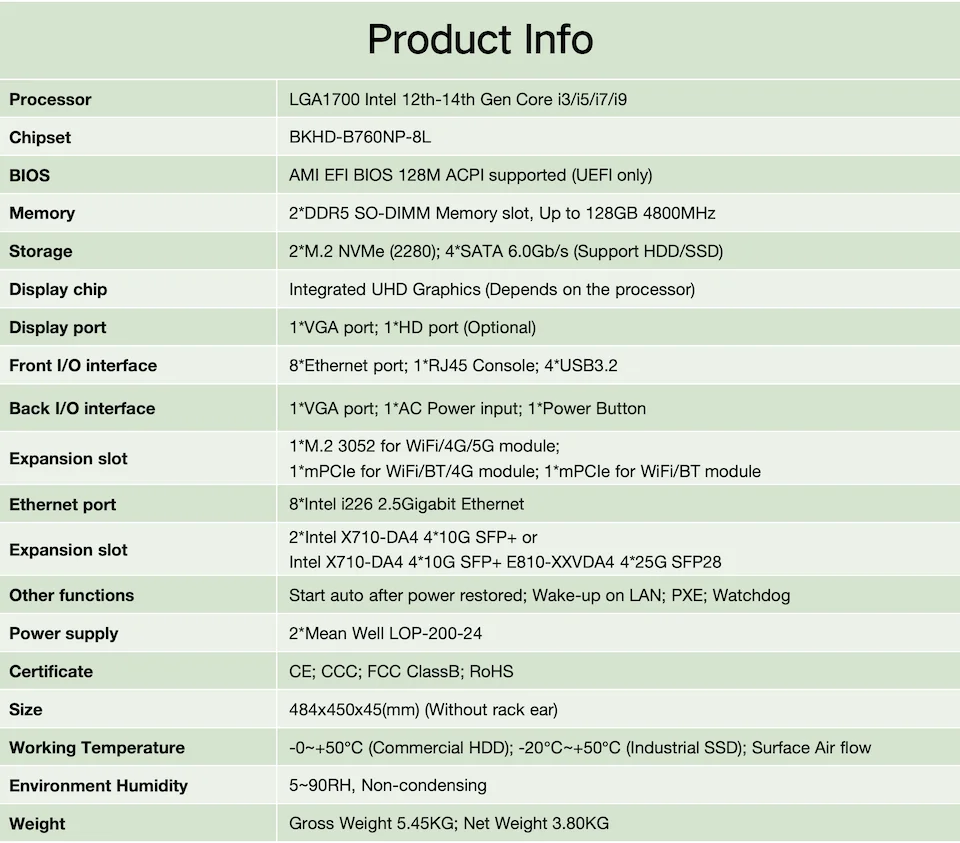Select the DDR5 SO-DIMM memory specification
Image resolution: width=960 pixels, height=843 pixels.
tap(502, 213)
